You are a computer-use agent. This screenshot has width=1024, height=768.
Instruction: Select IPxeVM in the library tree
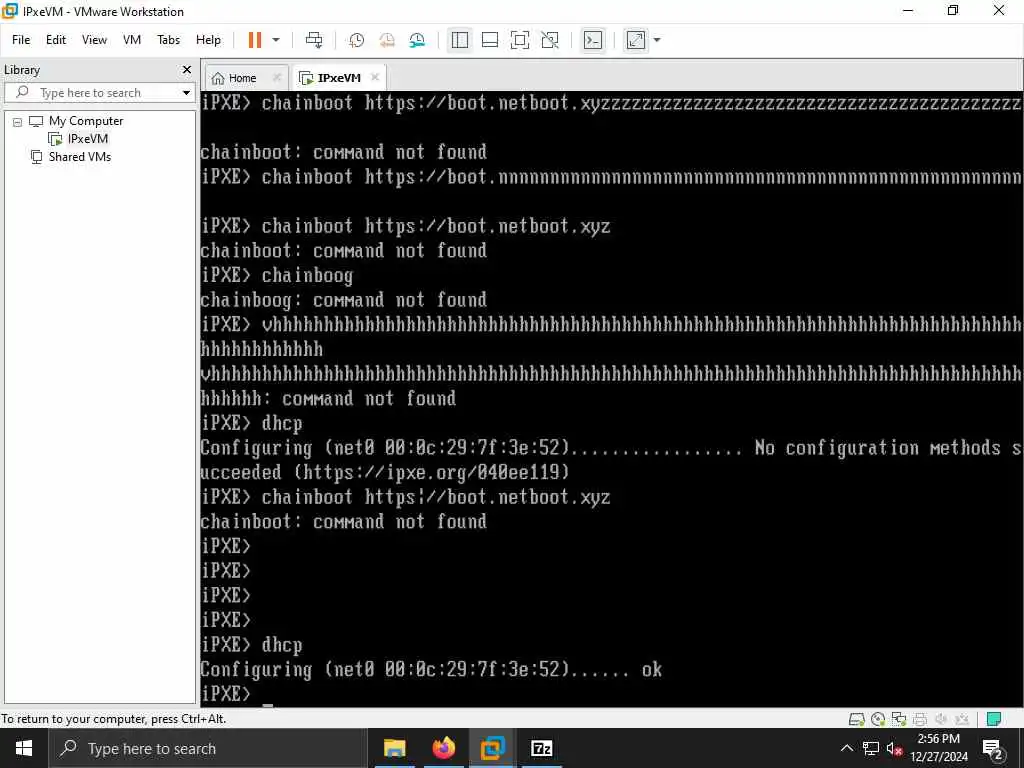click(x=88, y=138)
